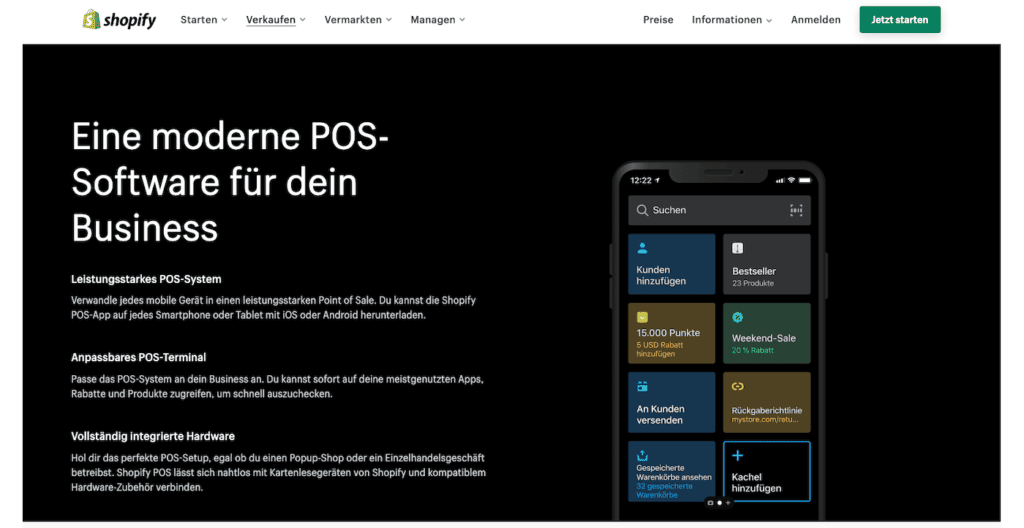
Task: Open the Vermarkten dropdown
Action: [x=358, y=20]
